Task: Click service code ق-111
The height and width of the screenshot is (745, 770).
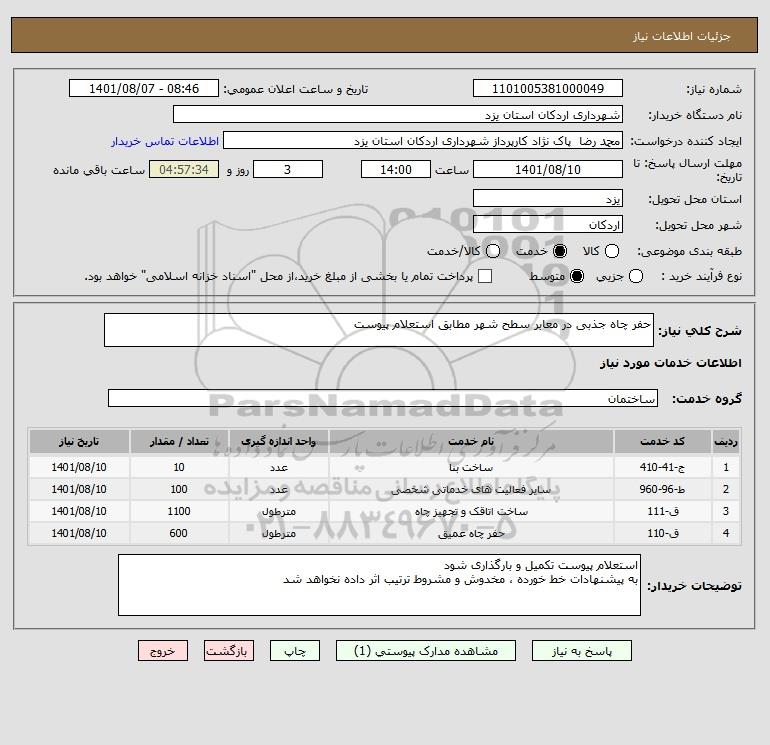Action: (662, 511)
